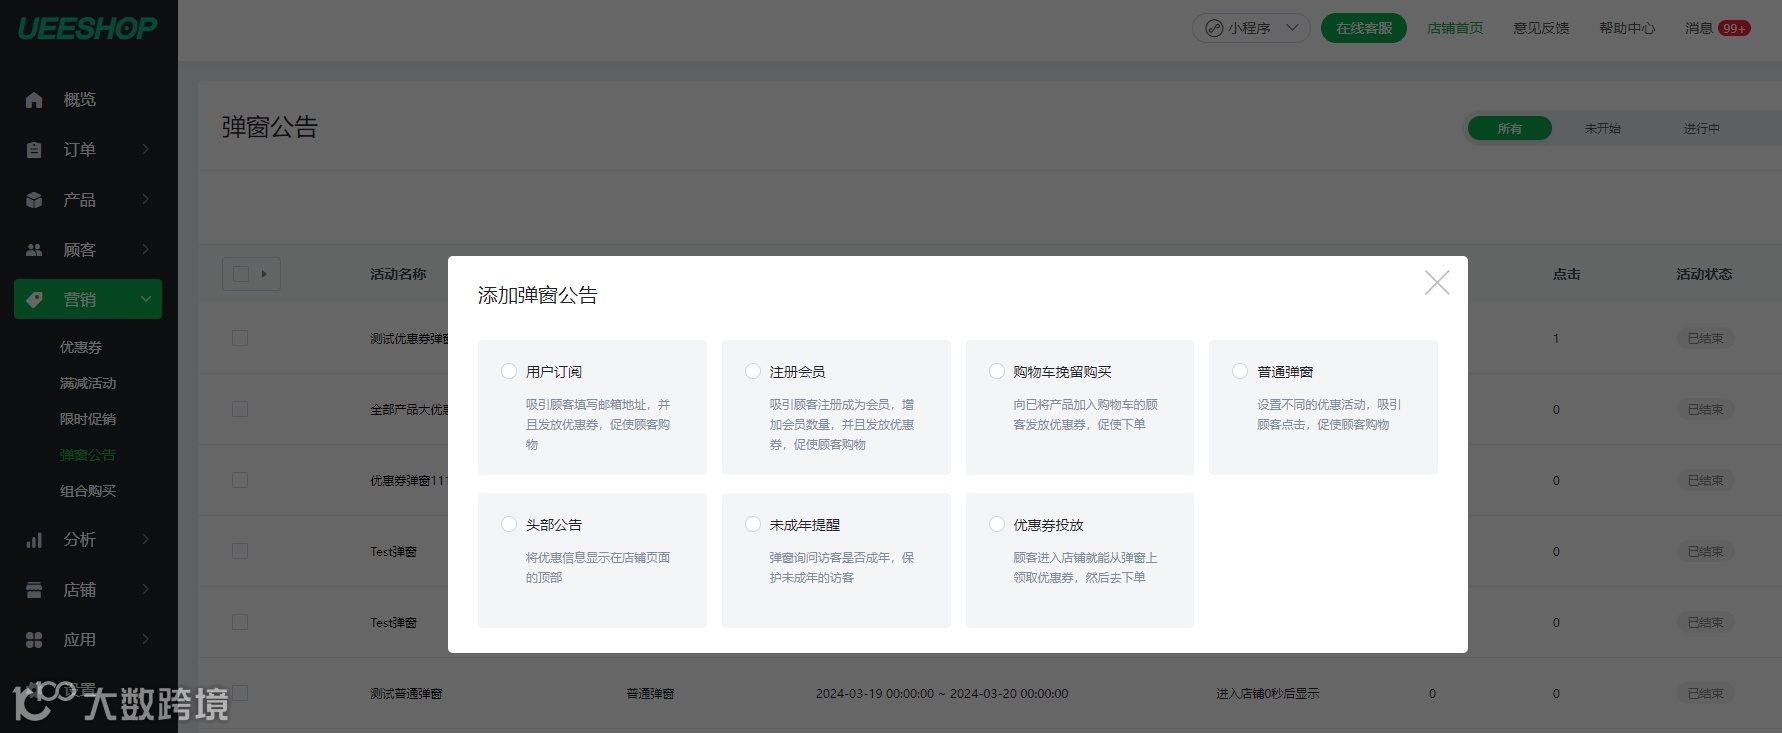Open the 帮助中心 link
Screen dimensions: 1782x733
(1627, 28)
